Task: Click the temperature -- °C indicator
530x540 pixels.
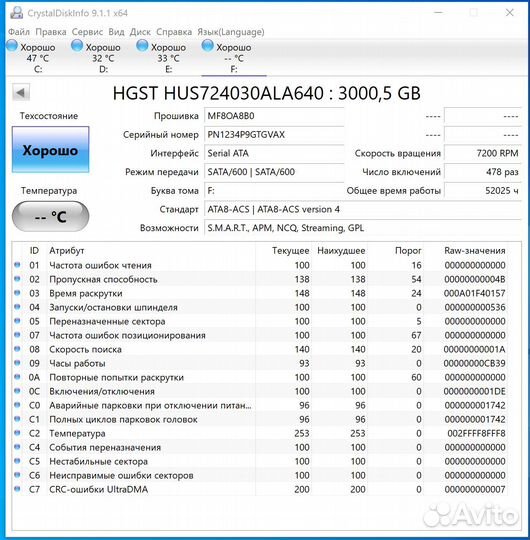Action: (50, 217)
